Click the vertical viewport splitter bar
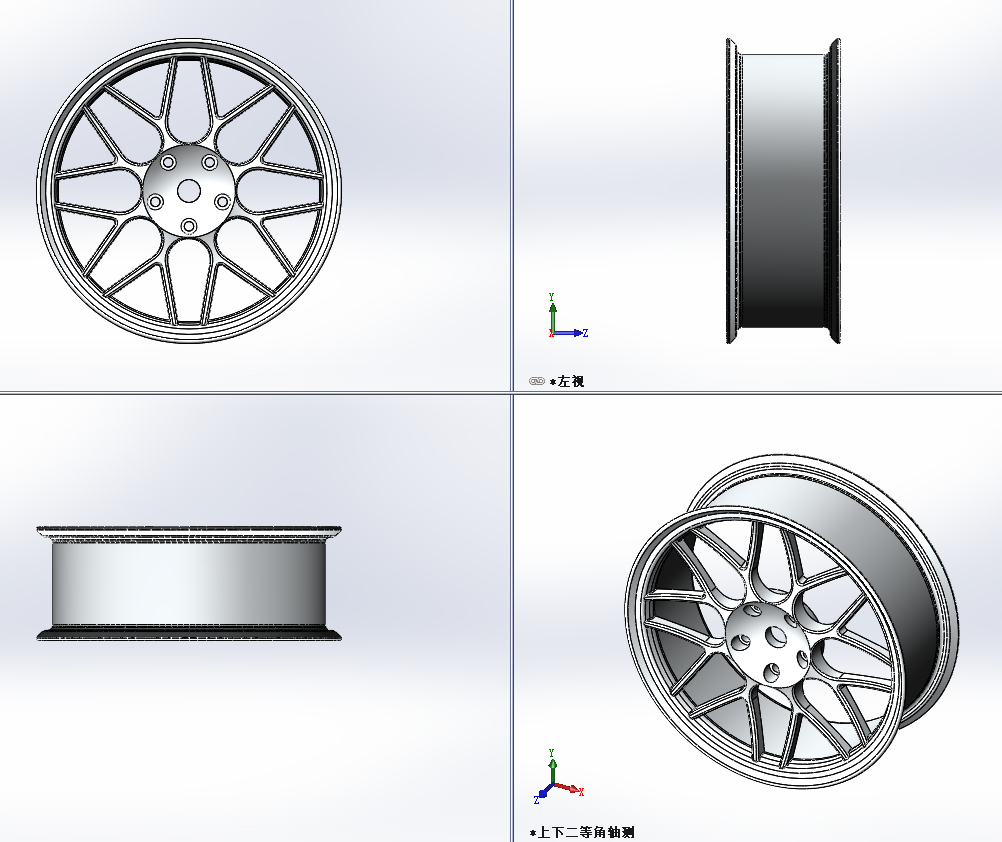 pyautogui.click(x=511, y=200)
